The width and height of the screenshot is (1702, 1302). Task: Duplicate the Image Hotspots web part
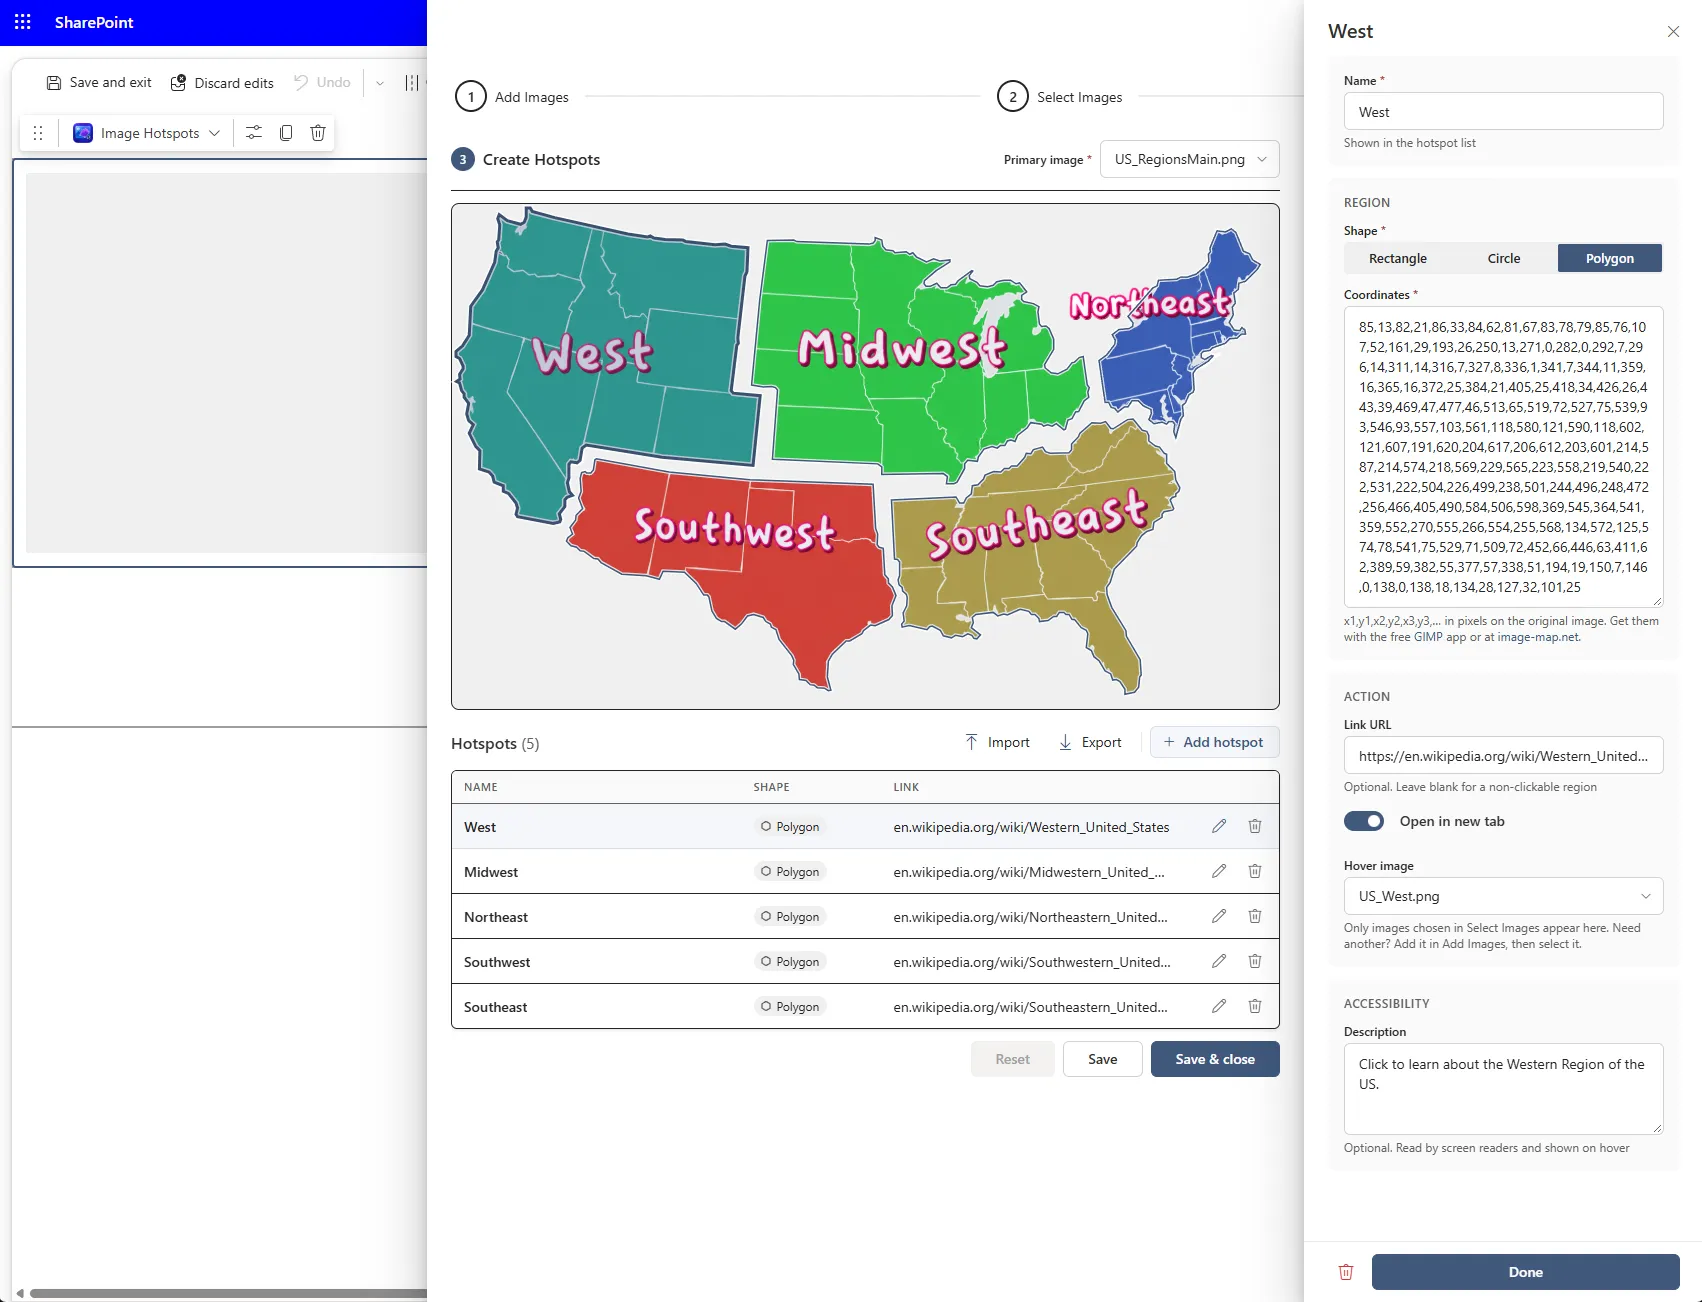pos(286,132)
